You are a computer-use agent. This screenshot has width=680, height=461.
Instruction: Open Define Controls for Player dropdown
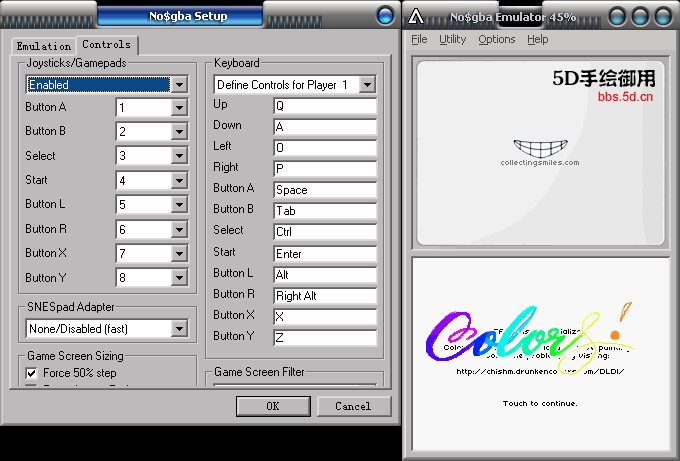367,85
